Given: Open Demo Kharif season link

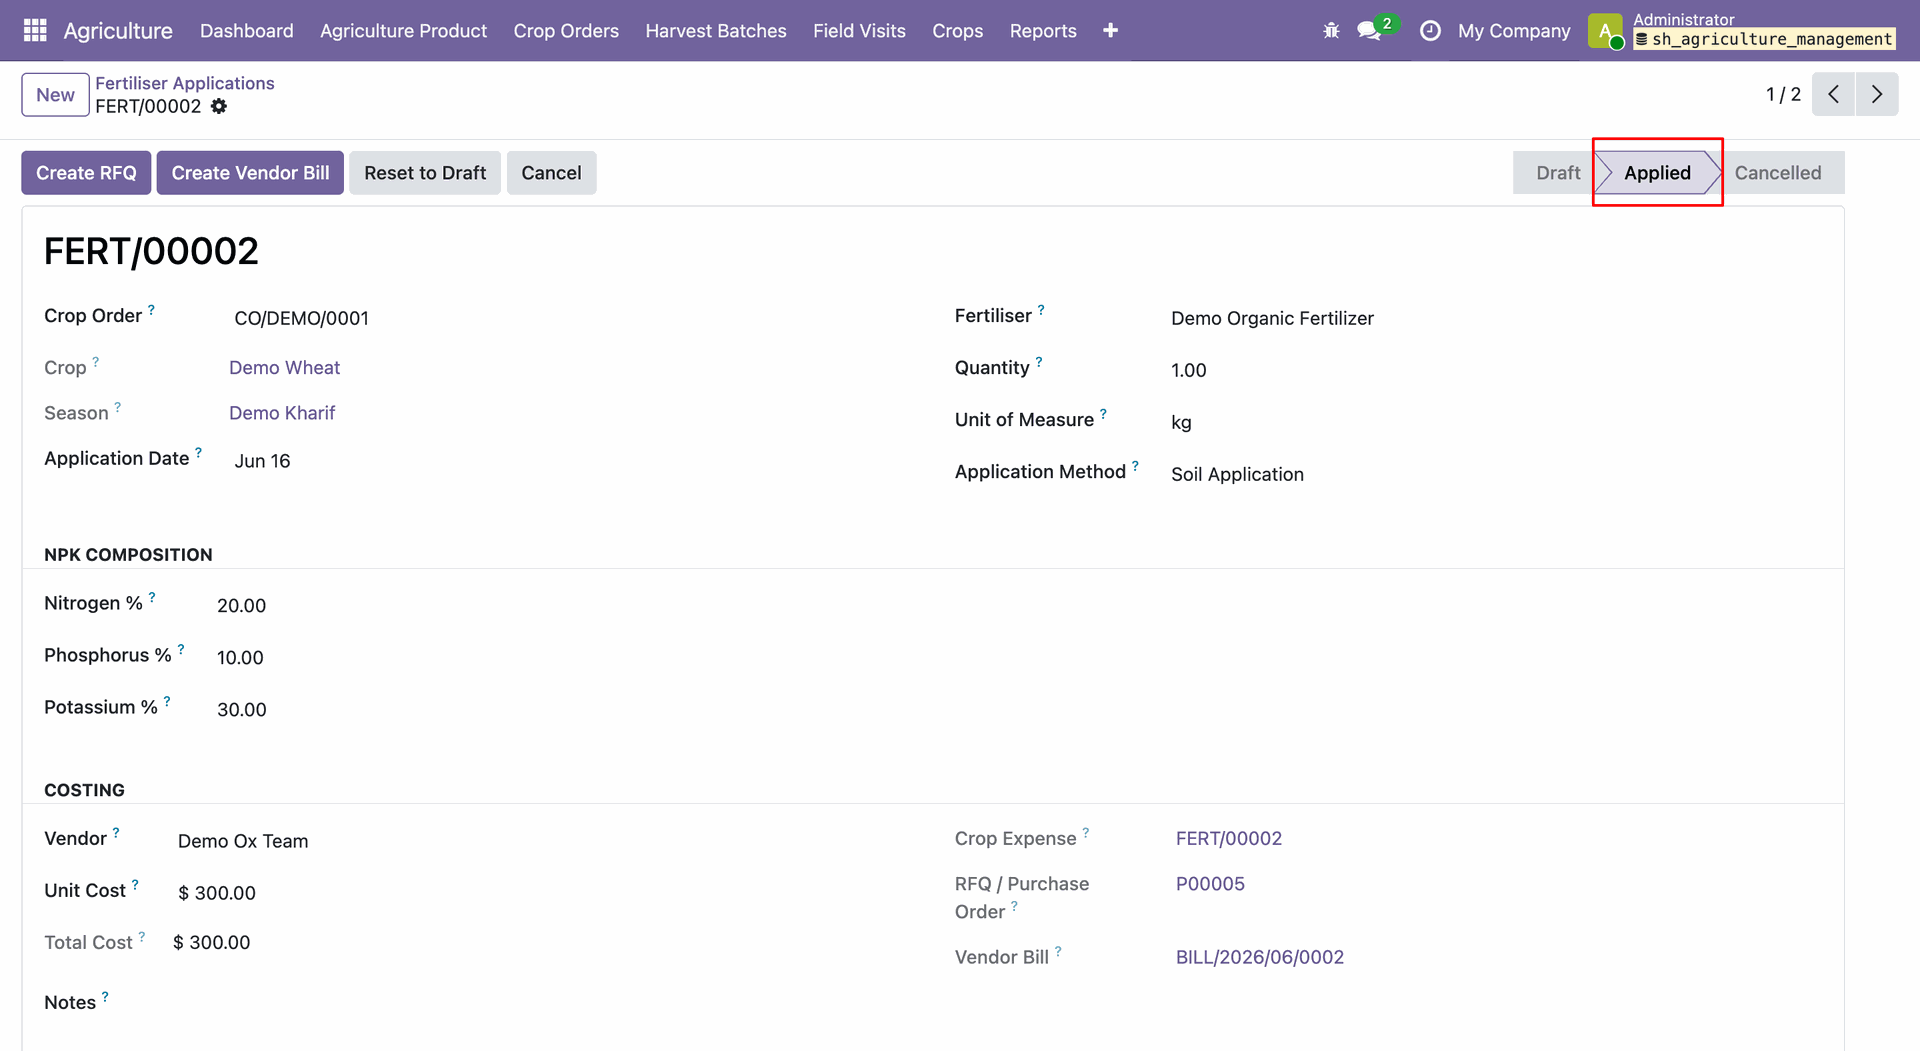Looking at the screenshot, I should click(x=282, y=413).
